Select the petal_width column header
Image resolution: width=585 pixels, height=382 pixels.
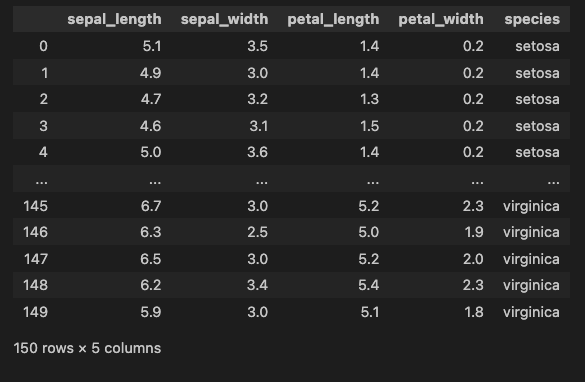(x=441, y=19)
